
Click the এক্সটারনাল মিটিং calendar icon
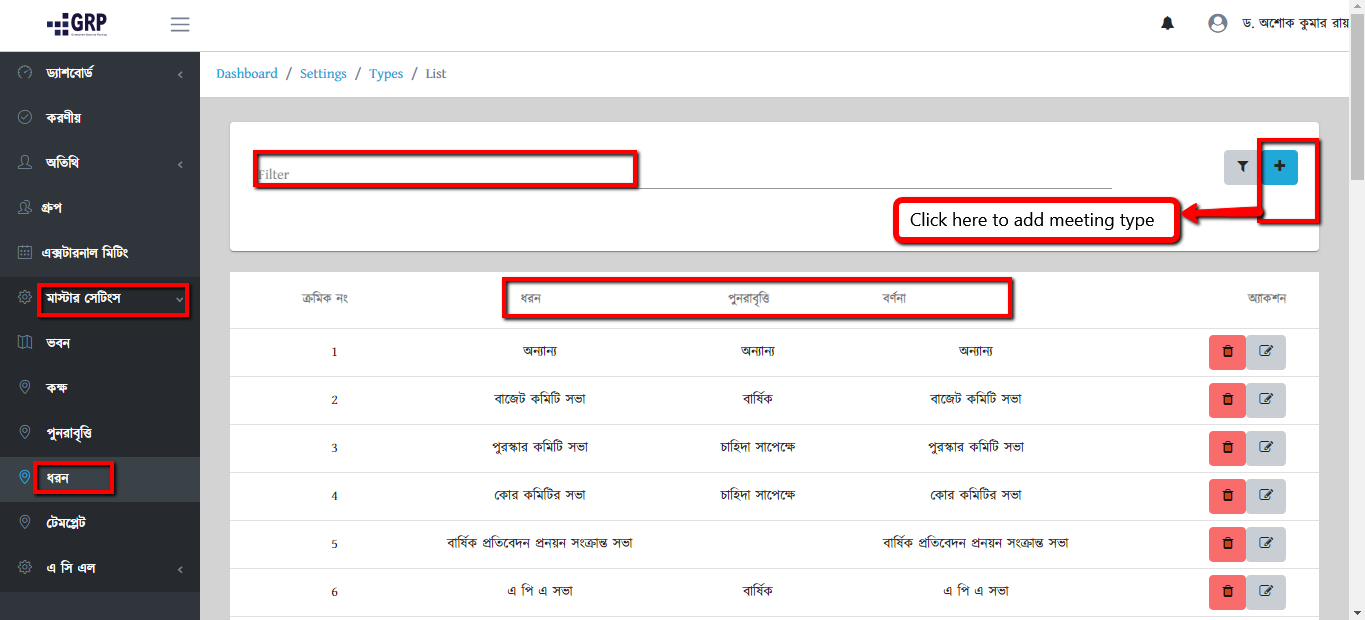(25, 252)
